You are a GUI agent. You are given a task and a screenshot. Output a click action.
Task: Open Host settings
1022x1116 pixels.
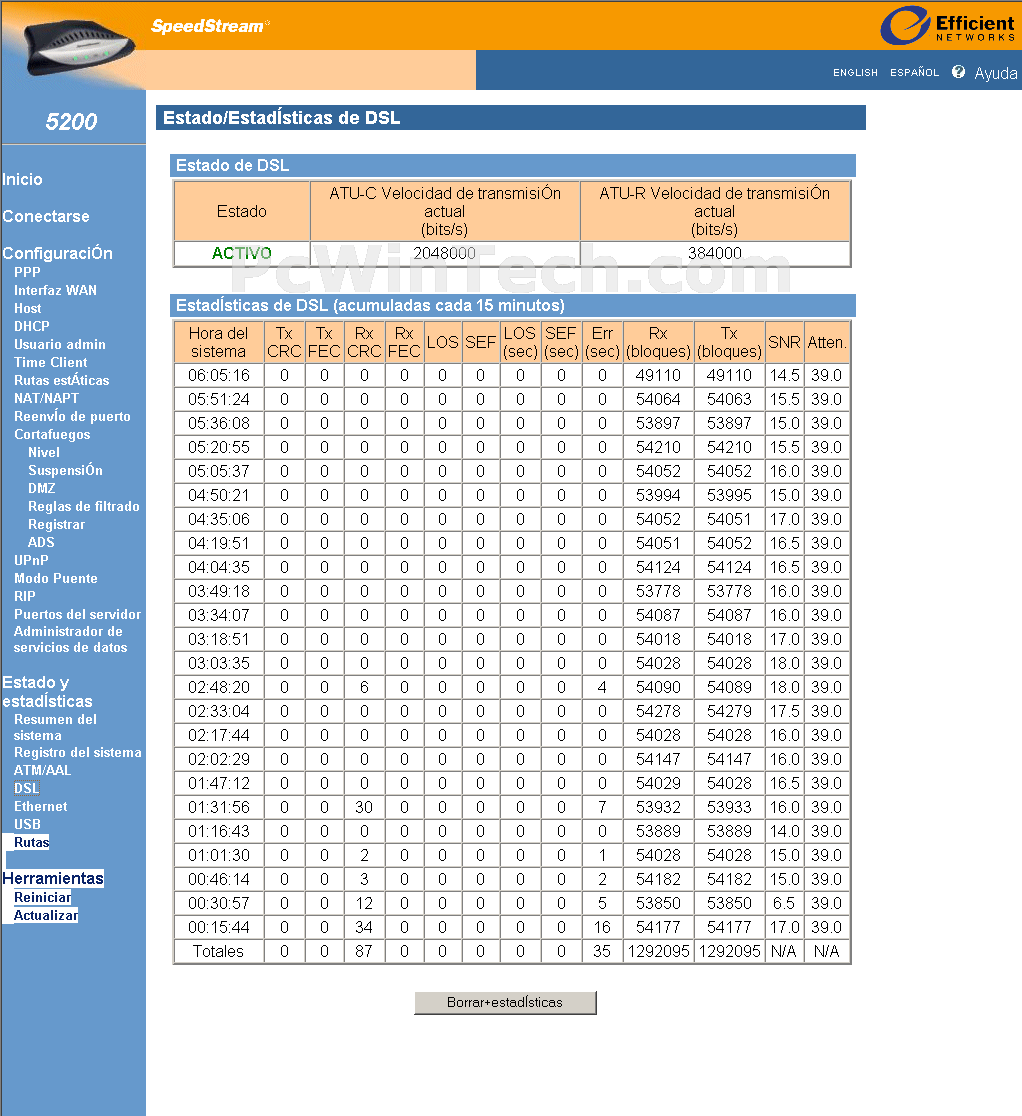pos(28,308)
